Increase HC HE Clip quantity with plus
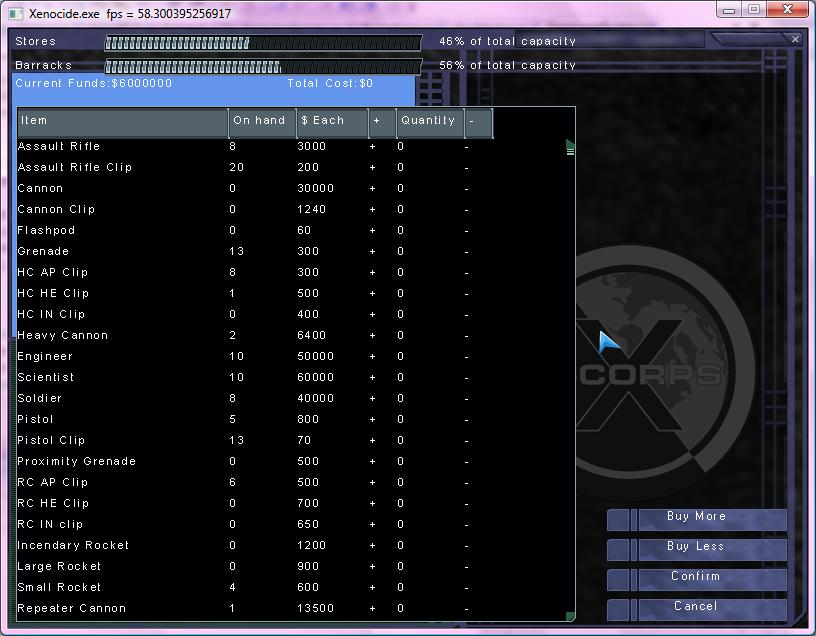Image resolution: width=816 pixels, height=636 pixels. click(373, 294)
